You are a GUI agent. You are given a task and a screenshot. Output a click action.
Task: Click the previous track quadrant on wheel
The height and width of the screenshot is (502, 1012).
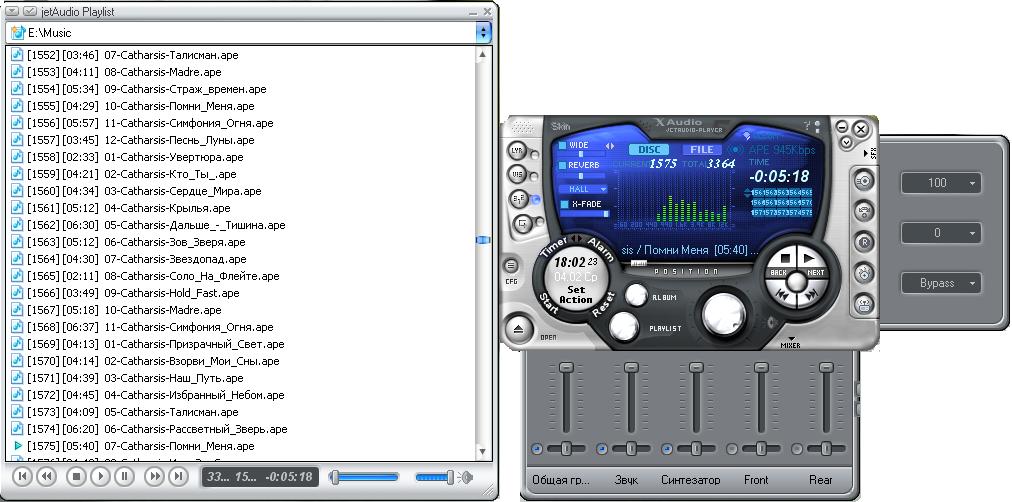point(784,295)
